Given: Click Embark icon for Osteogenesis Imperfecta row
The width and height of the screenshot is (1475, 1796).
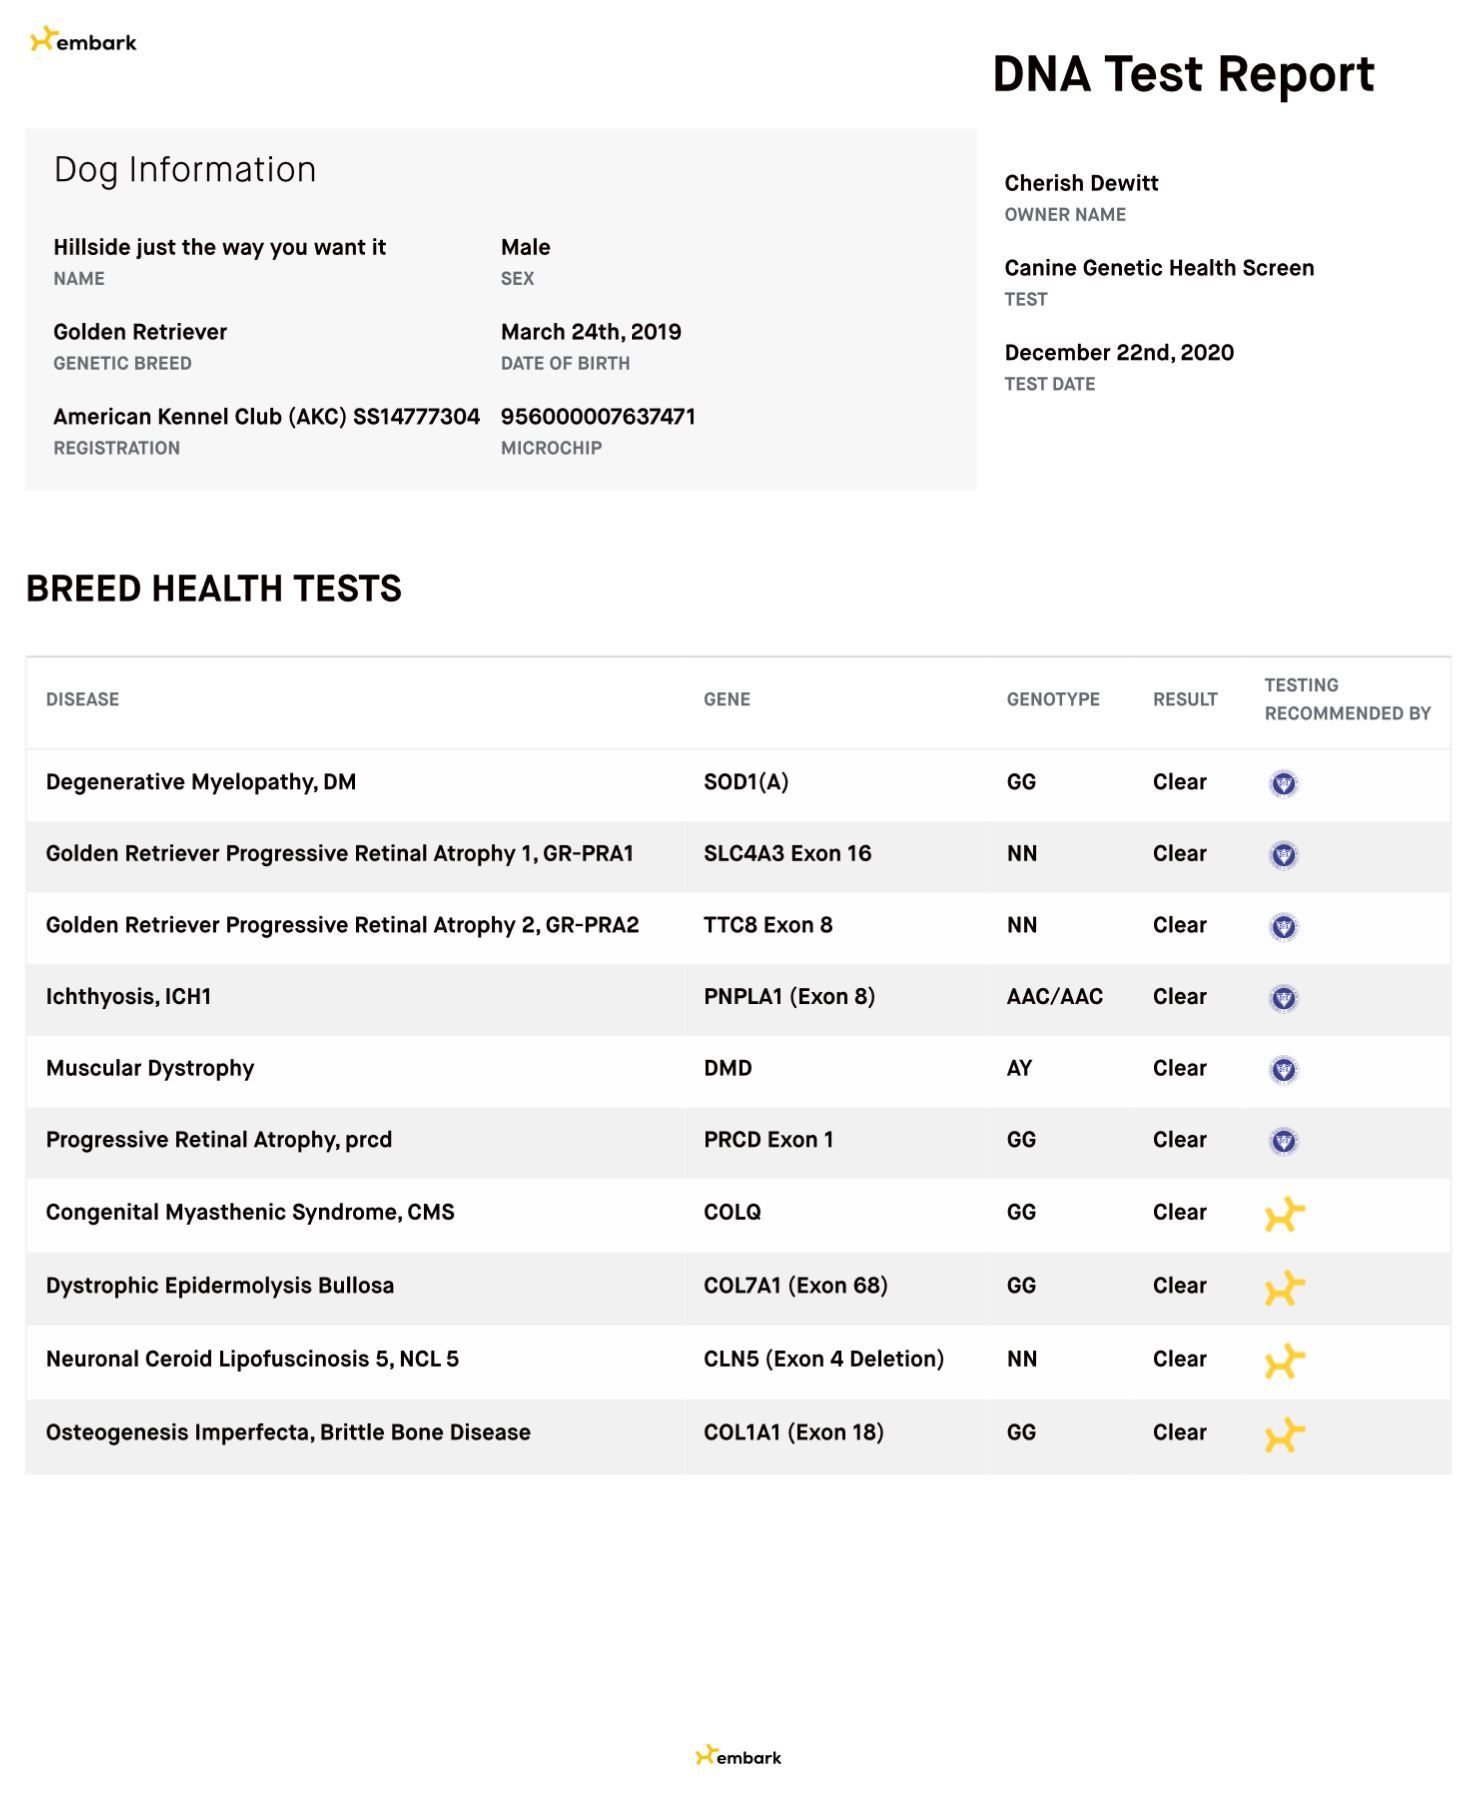Looking at the screenshot, I should (x=1285, y=1434).
